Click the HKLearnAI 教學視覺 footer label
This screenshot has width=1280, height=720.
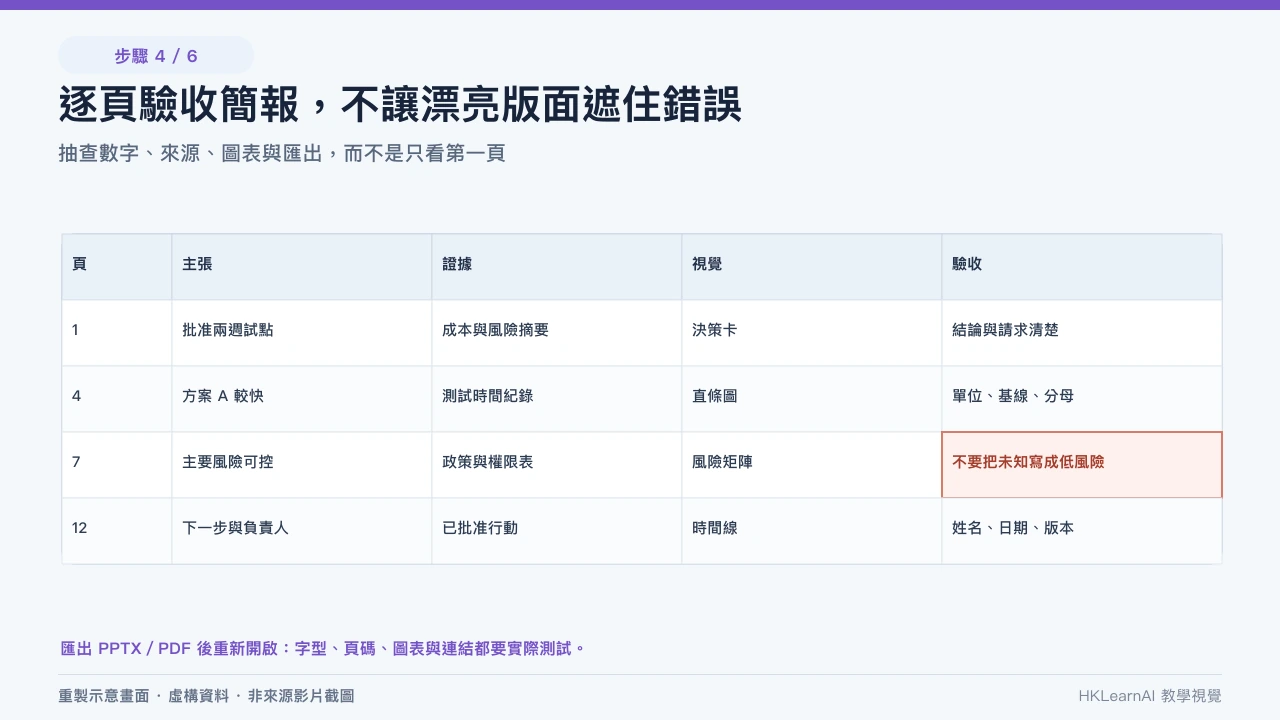click(x=1150, y=696)
